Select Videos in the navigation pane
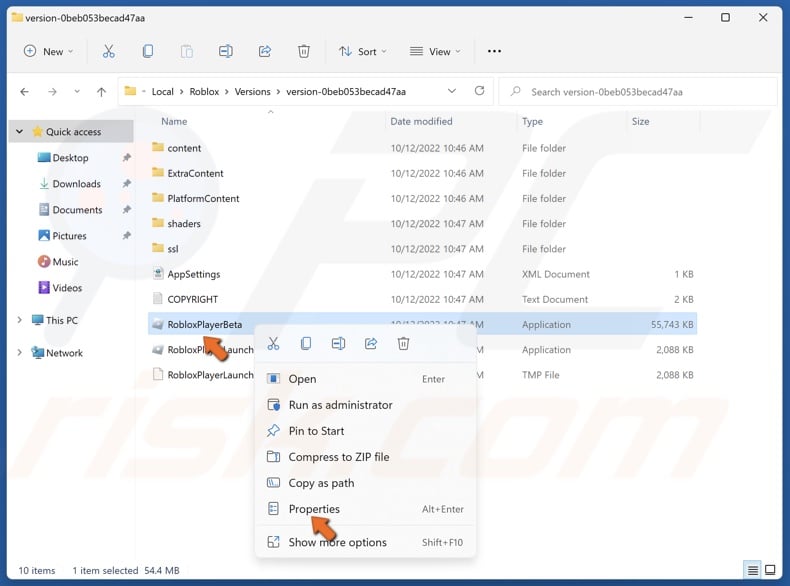Viewport: 790px width, 586px height. [67, 288]
